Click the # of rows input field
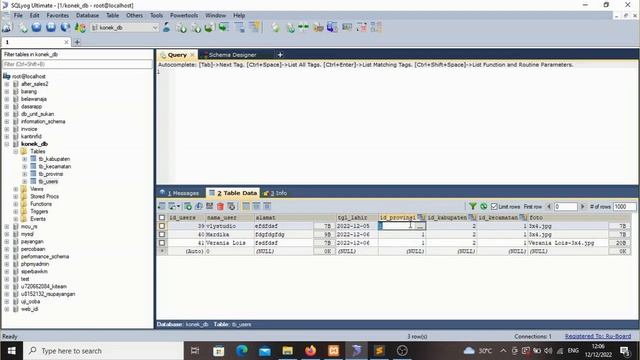This screenshot has height=360, width=640. [x=624, y=207]
